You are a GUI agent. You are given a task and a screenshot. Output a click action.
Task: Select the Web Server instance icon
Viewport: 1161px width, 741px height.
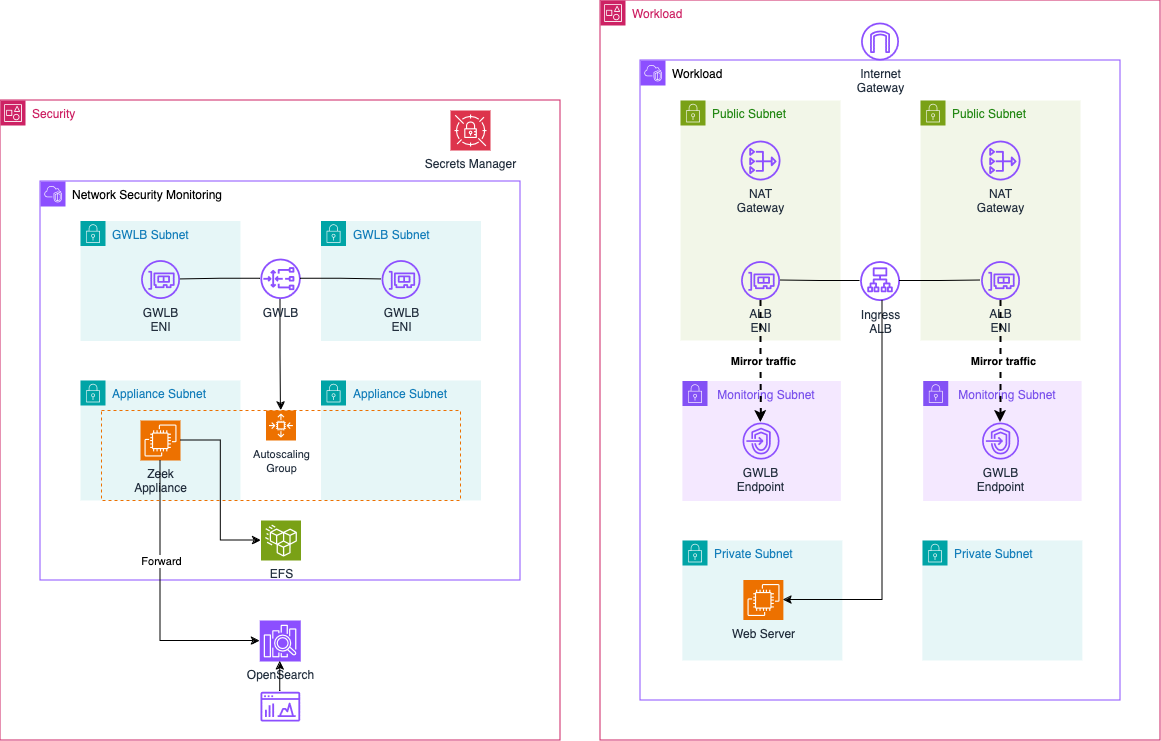tap(763, 600)
